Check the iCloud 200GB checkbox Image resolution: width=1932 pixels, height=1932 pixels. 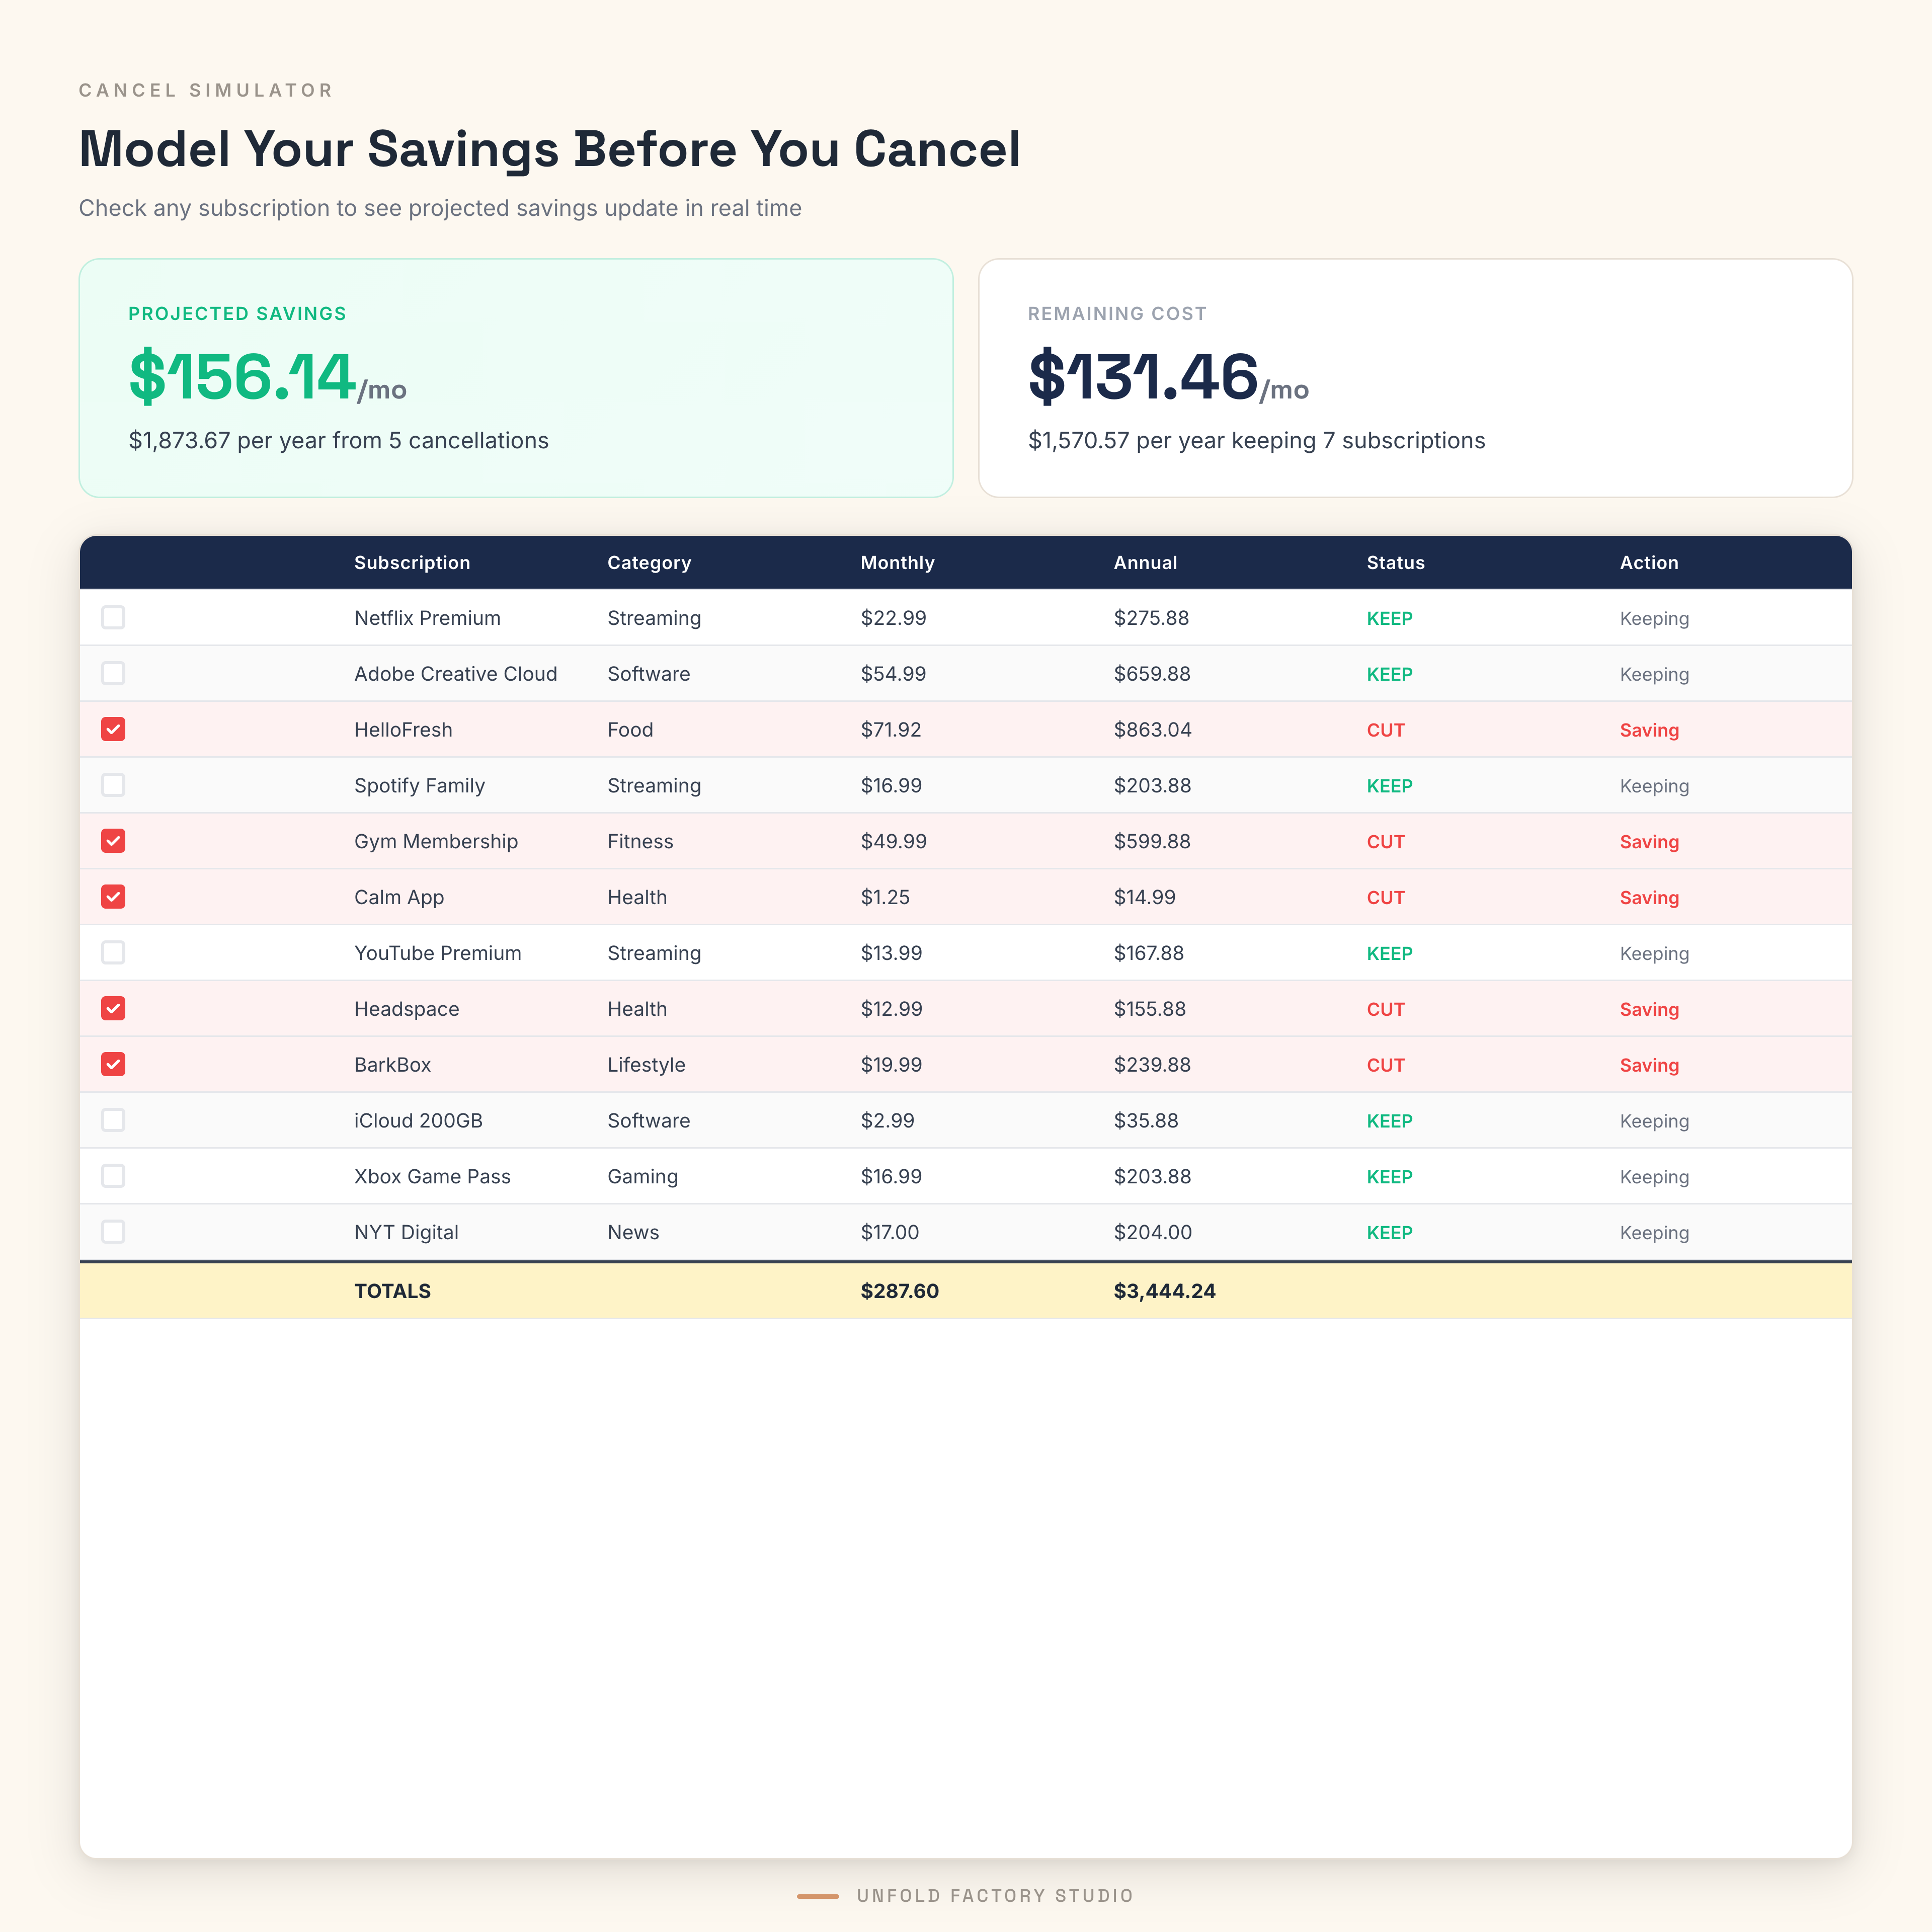(113, 1120)
